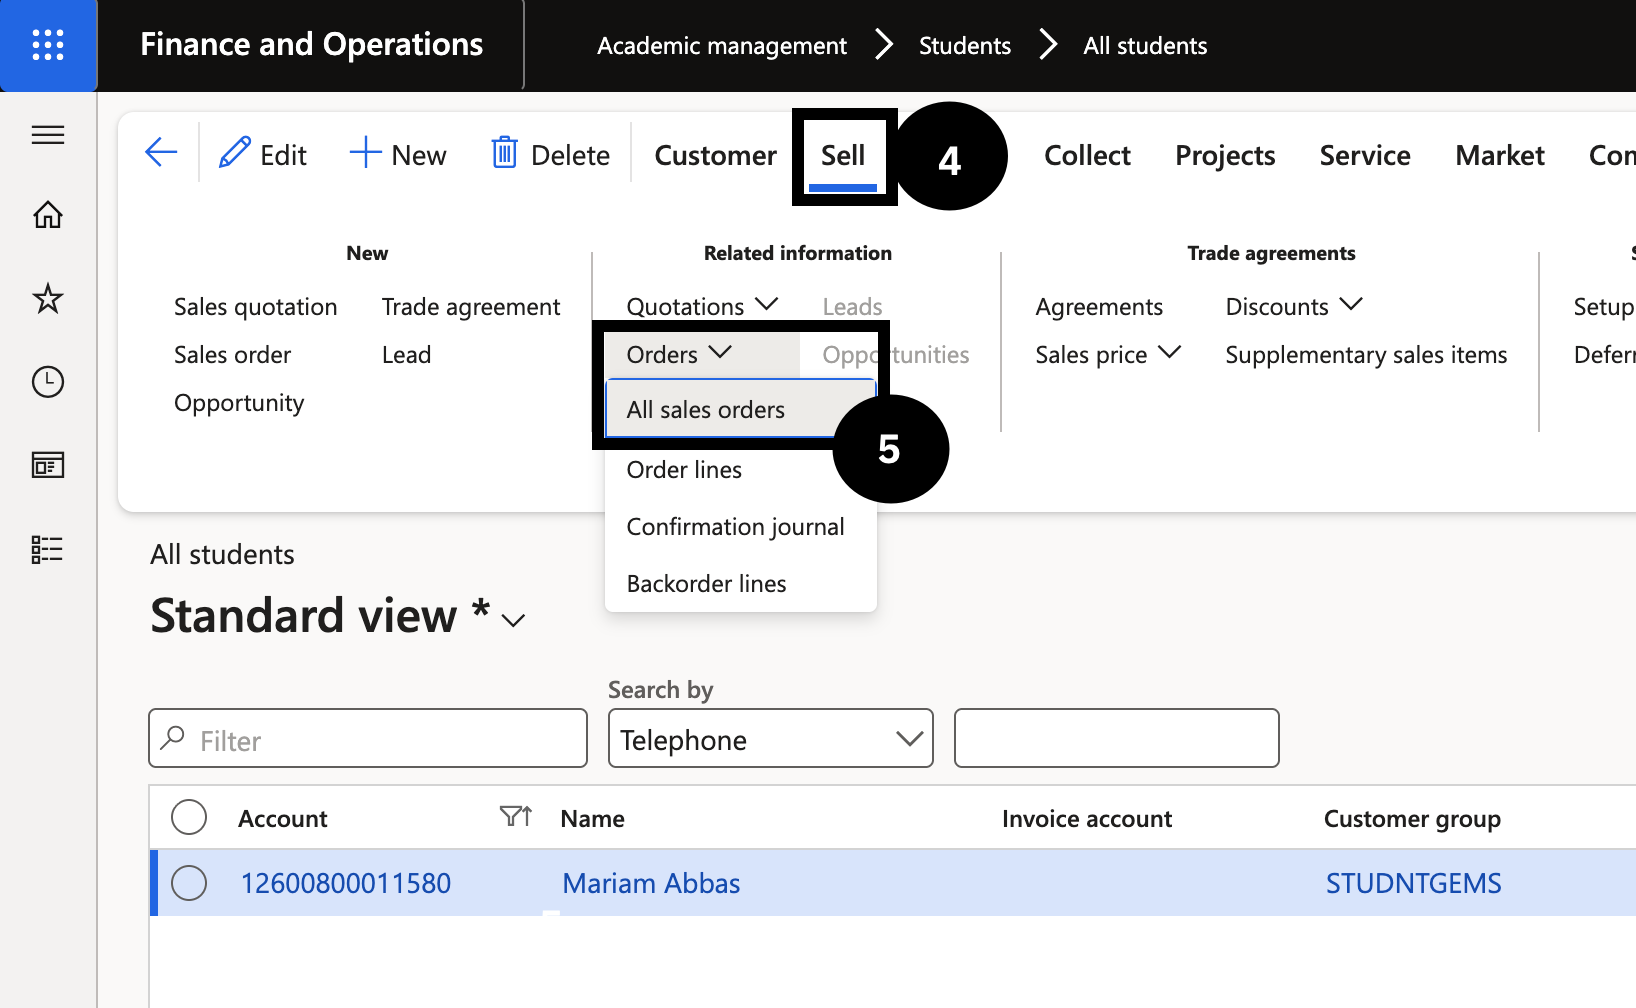
Task: Open Recent clock icon in the sidebar
Action: (x=48, y=382)
